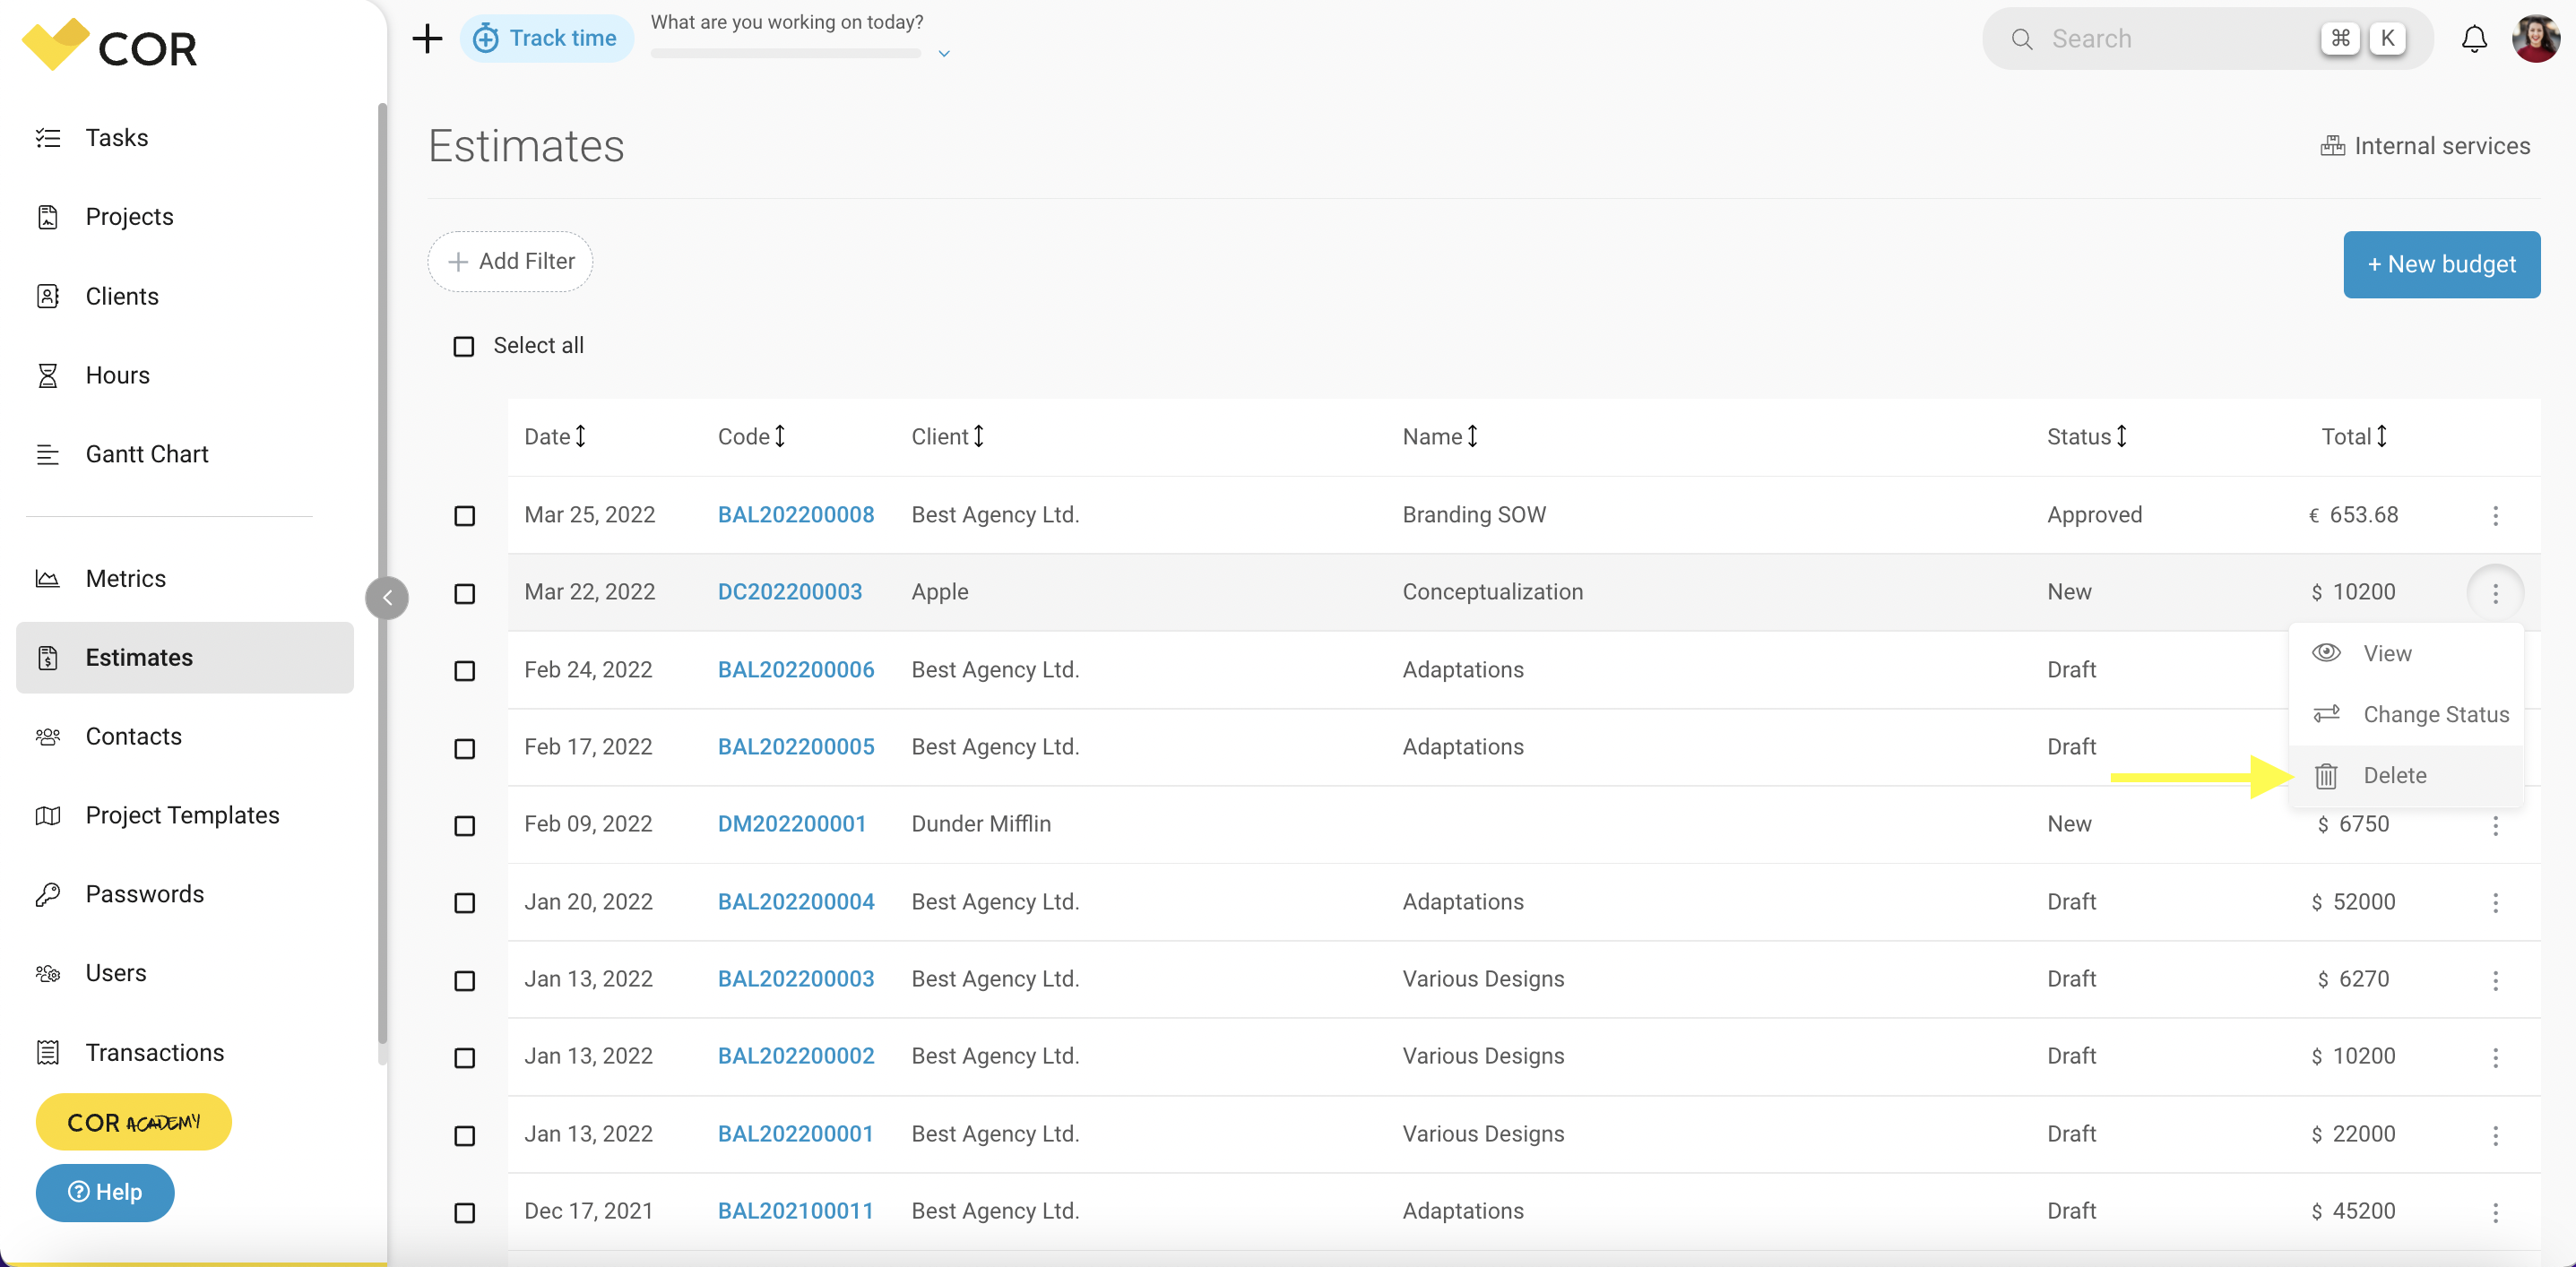2576x1267 pixels.
Task: Click the Users sidebar icon
Action: tap(48, 973)
